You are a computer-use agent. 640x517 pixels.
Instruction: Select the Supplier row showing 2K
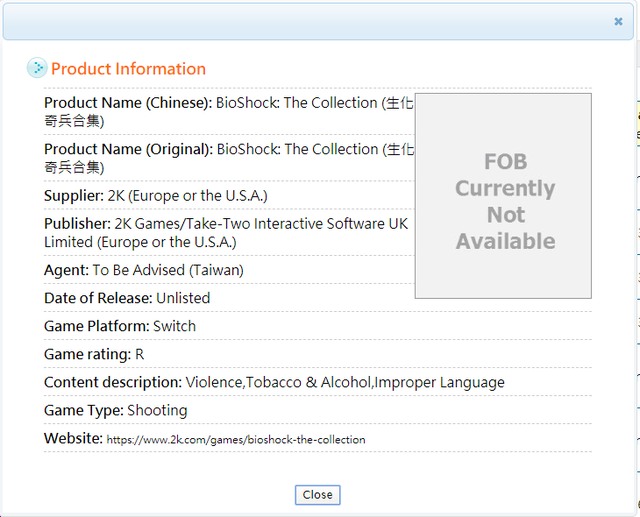155,196
